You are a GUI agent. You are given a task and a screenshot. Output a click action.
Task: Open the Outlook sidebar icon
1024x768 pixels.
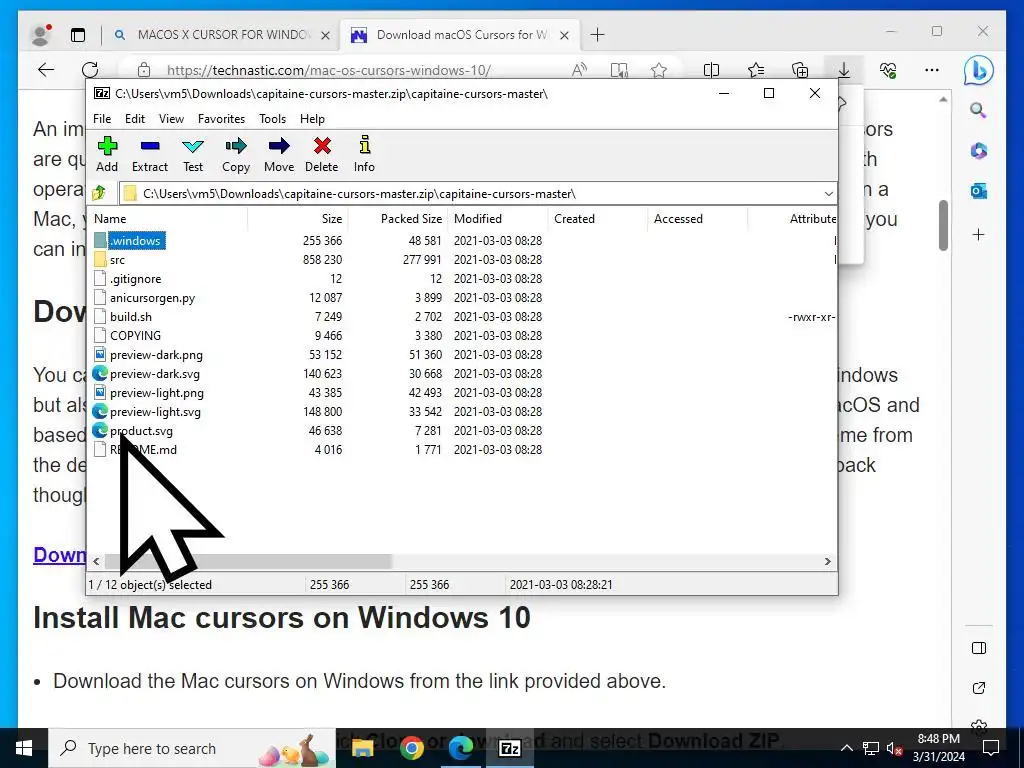978,191
